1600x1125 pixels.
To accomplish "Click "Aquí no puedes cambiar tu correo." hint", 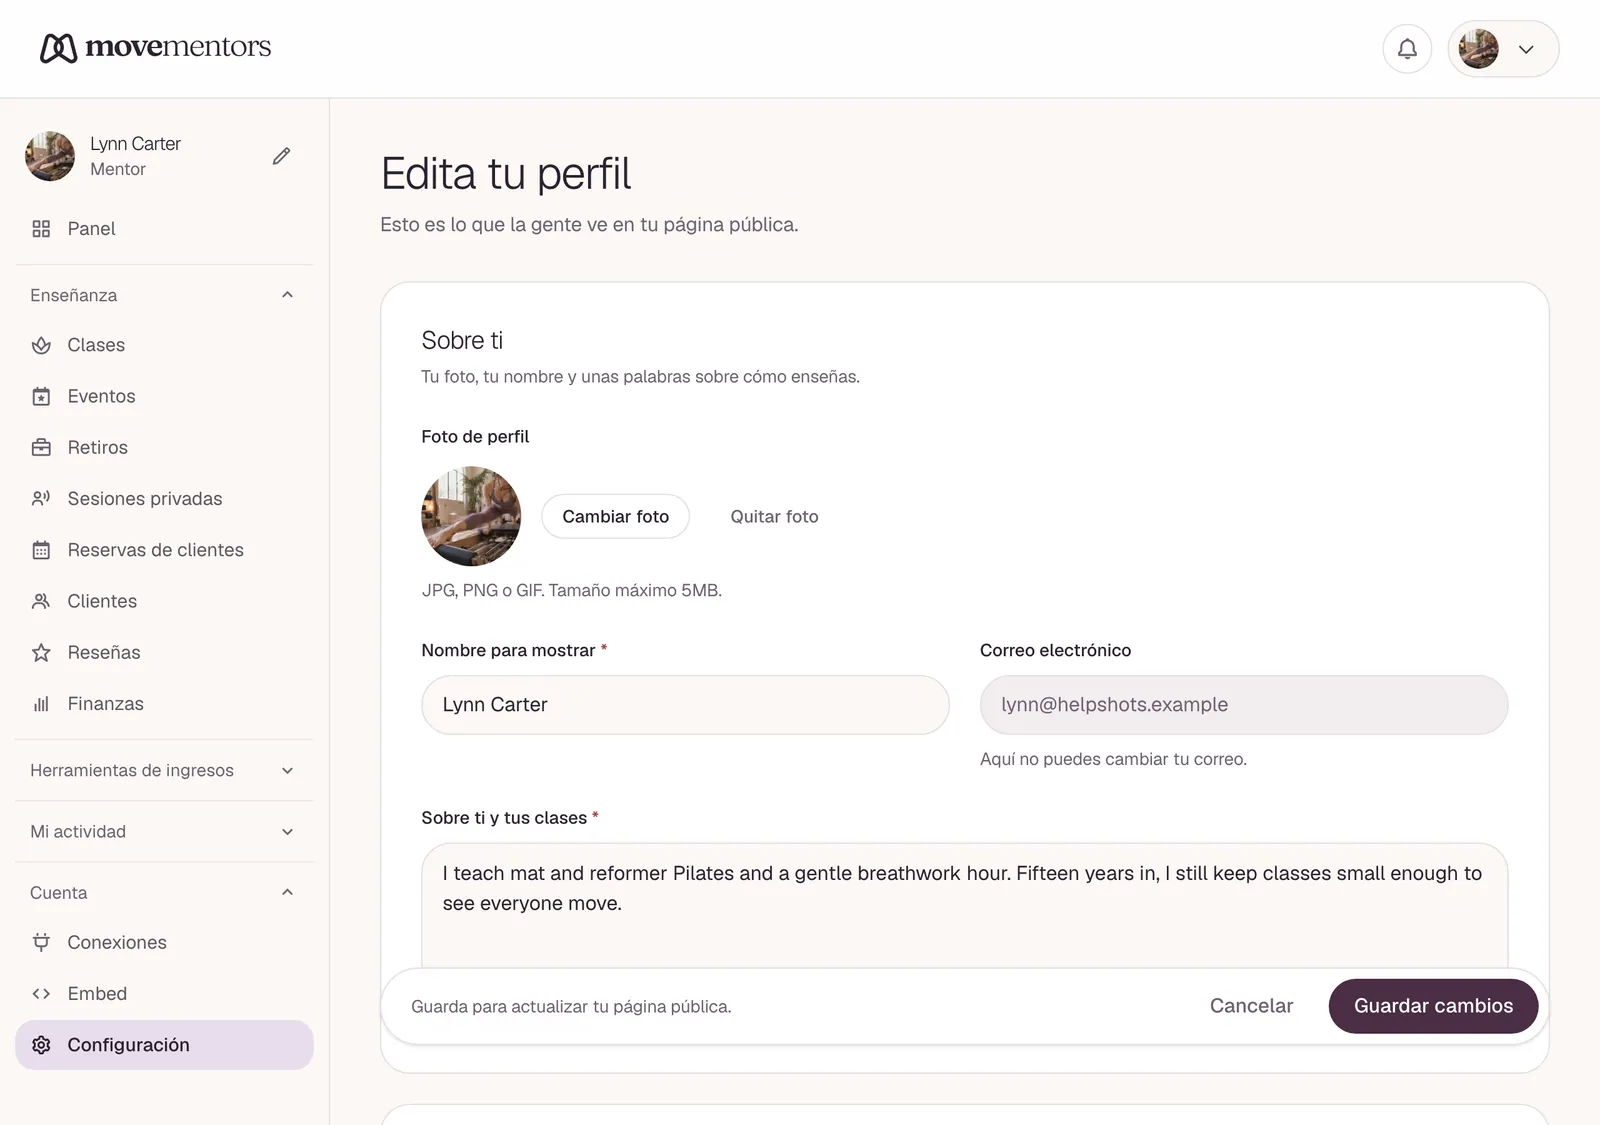I will click(x=1113, y=759).
